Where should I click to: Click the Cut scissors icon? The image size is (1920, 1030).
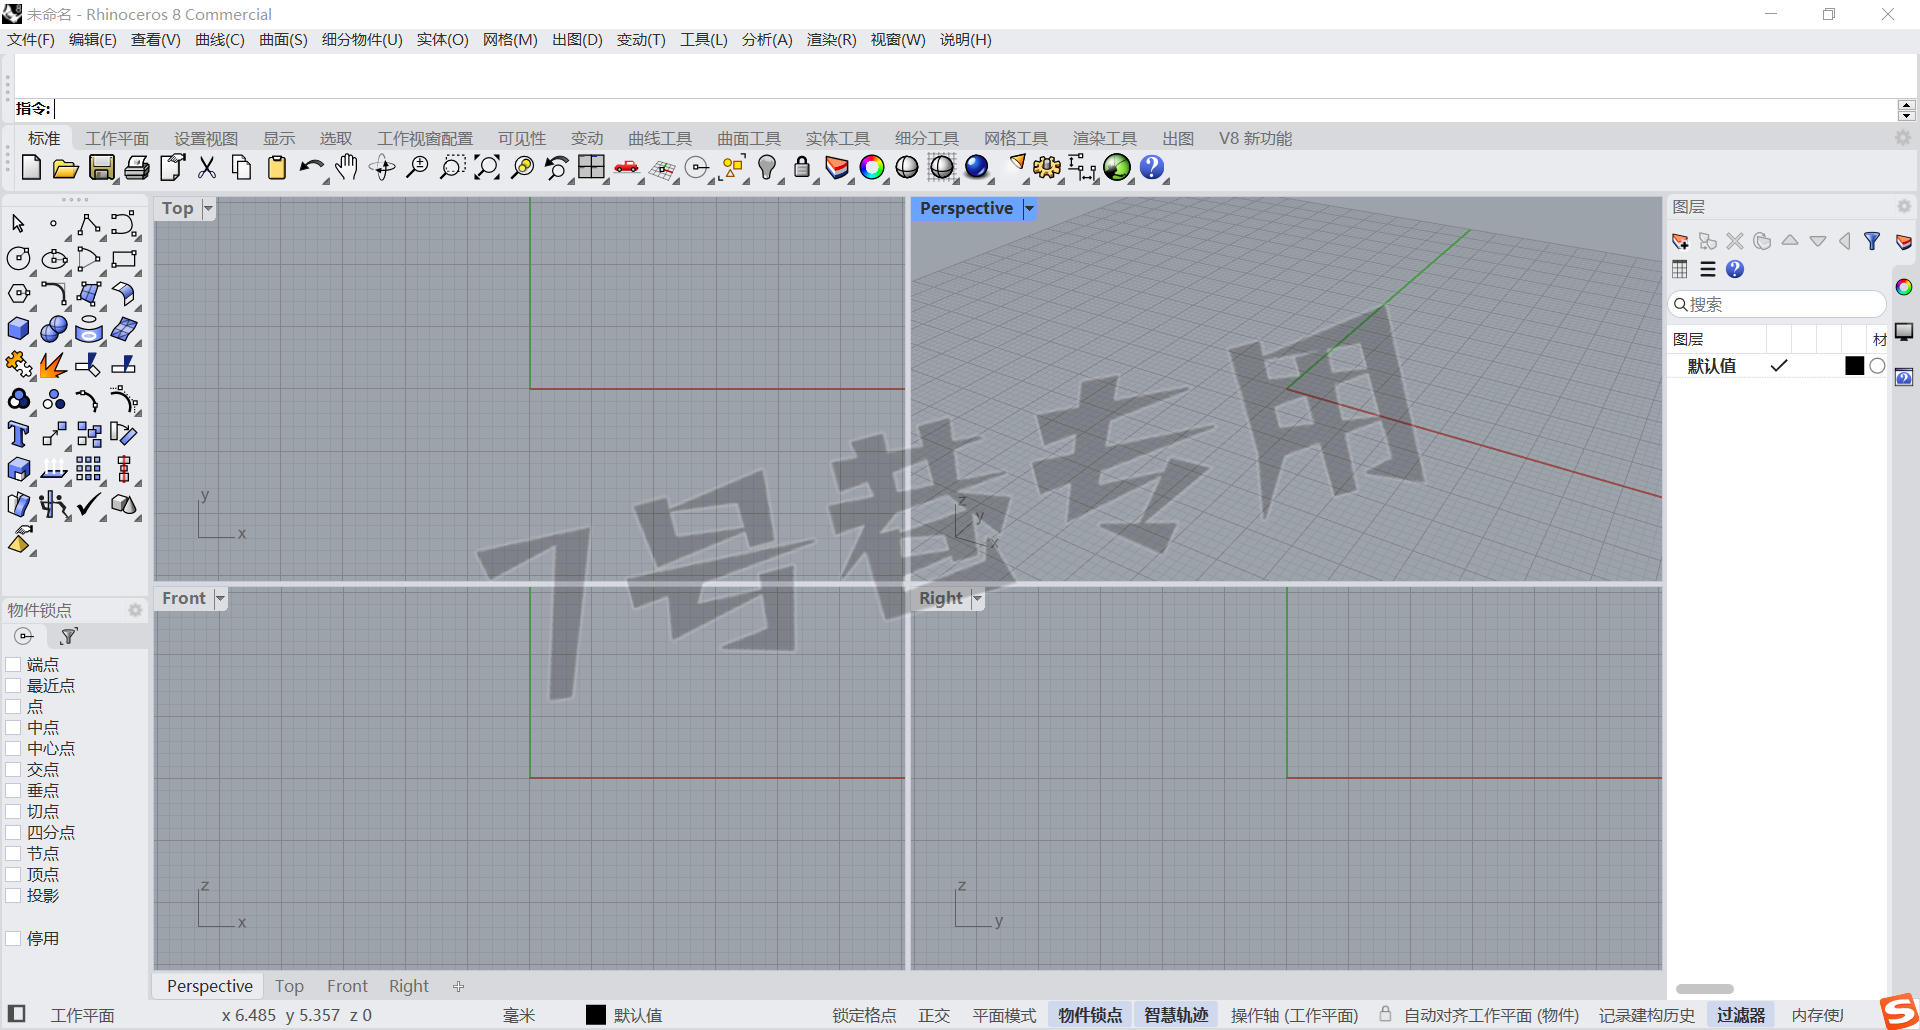click(207, 168)
